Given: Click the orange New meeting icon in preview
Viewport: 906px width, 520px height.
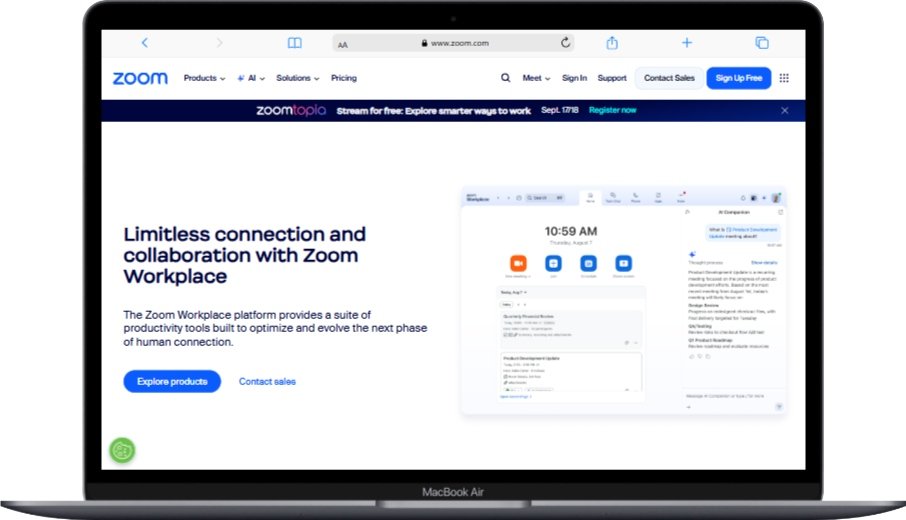Looking at the screenshot, I should [518, 263].
